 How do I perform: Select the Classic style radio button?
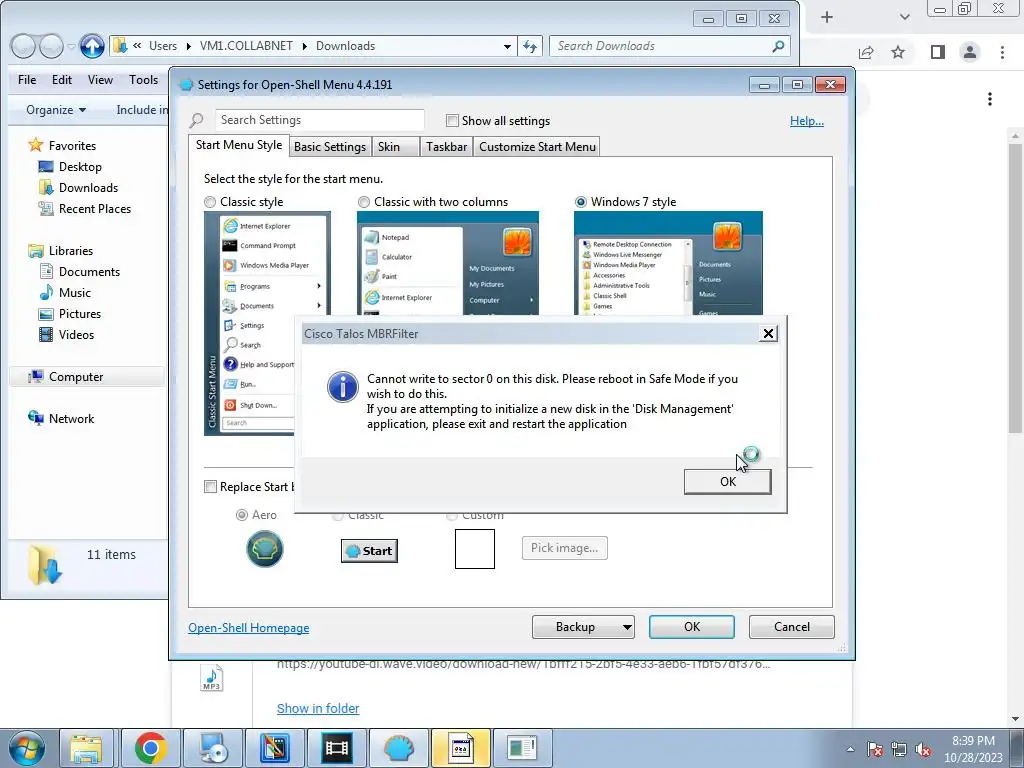[x=210, y=202]
